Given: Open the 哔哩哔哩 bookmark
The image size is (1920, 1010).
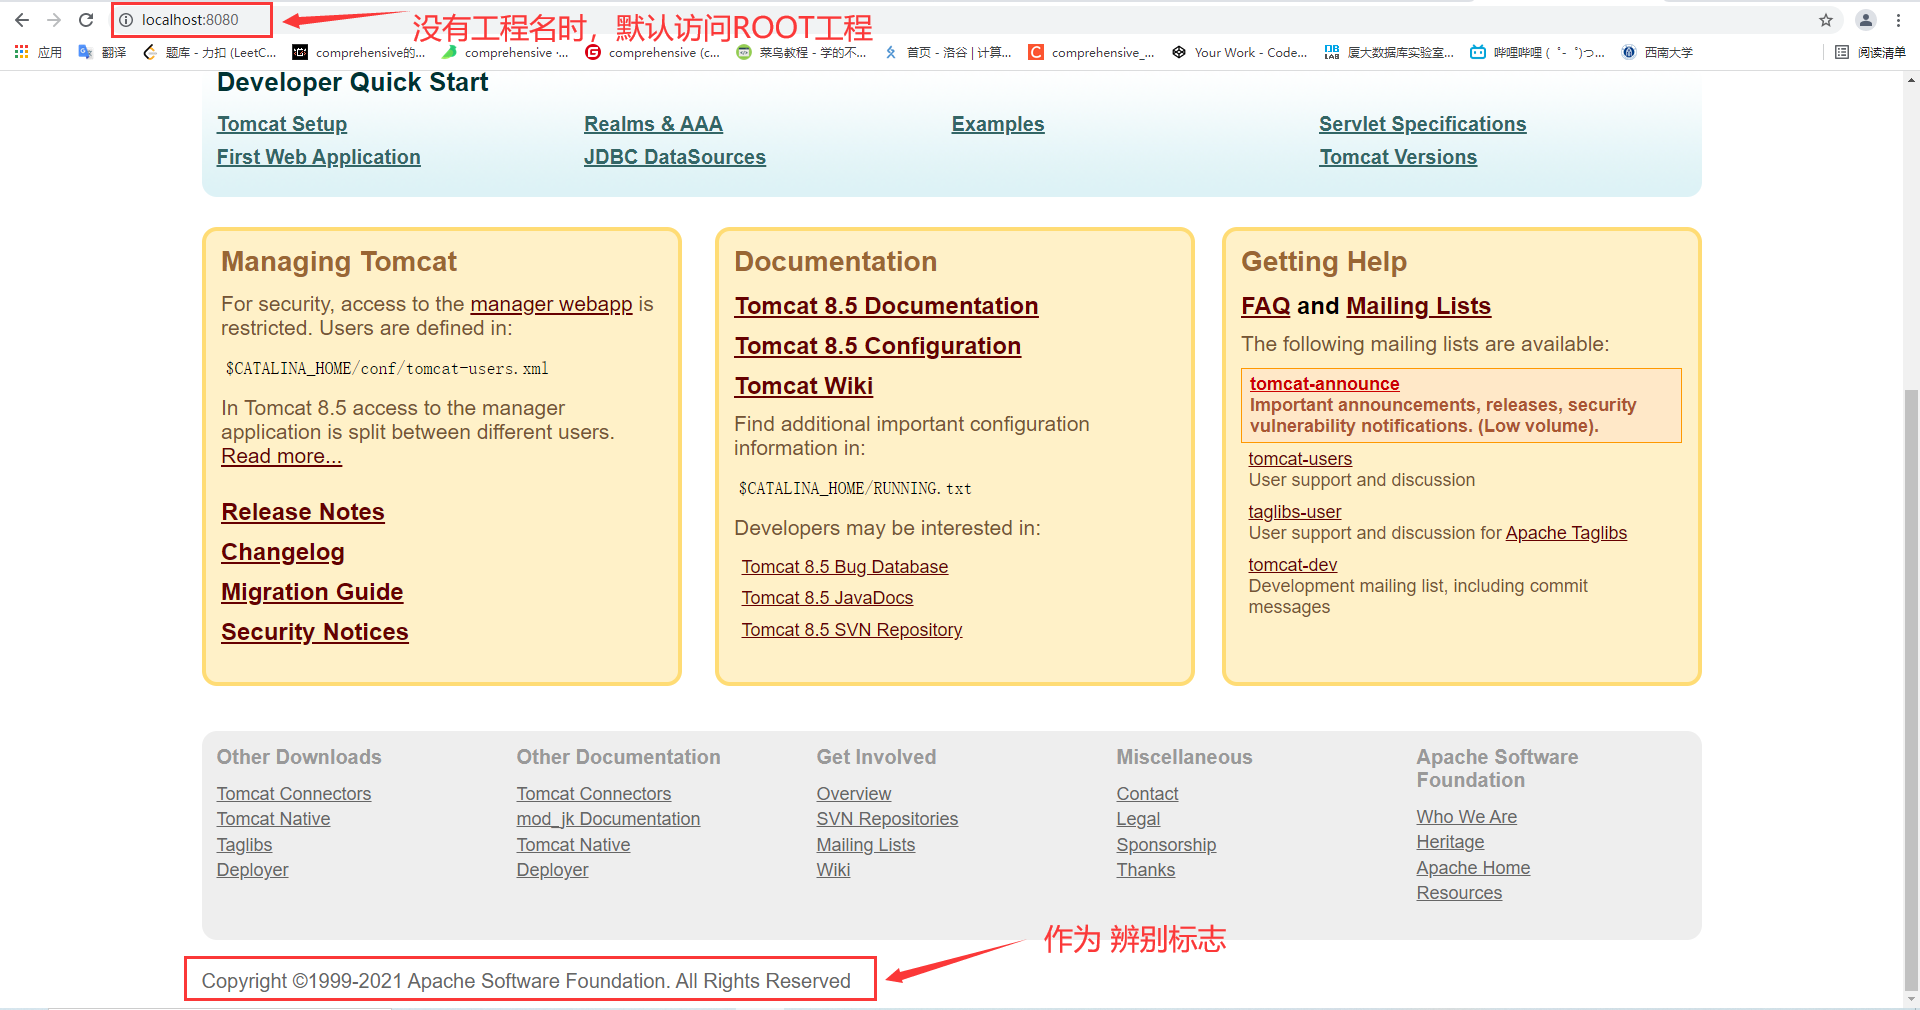Looking at the screenshot, I should click(1537, 52).
